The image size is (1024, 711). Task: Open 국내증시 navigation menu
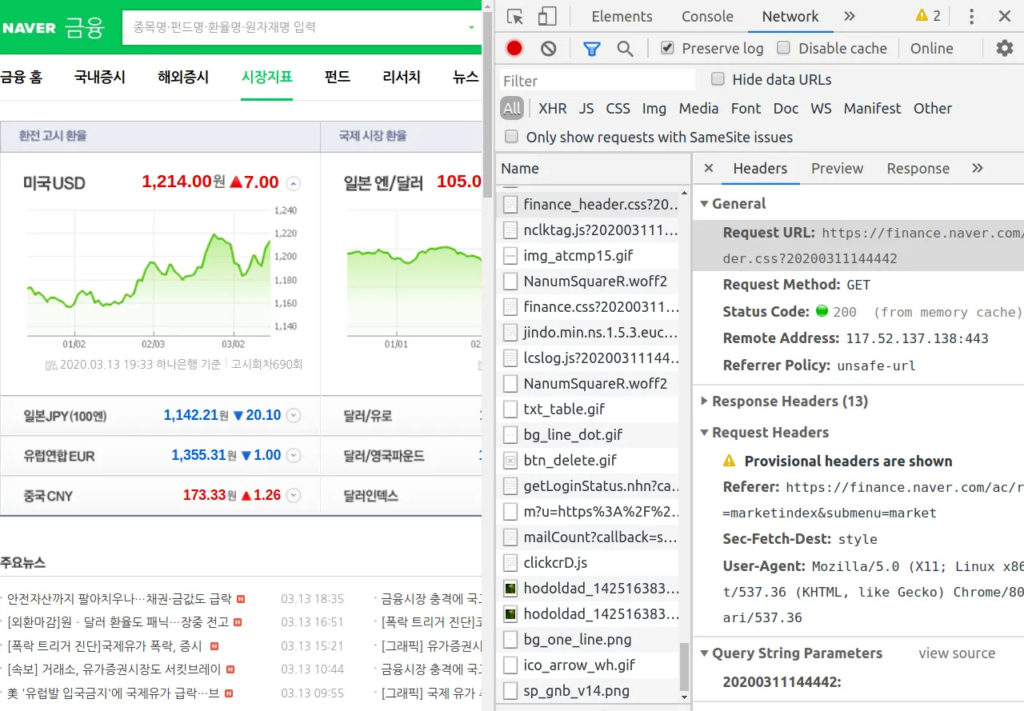(x=100, y=77)
